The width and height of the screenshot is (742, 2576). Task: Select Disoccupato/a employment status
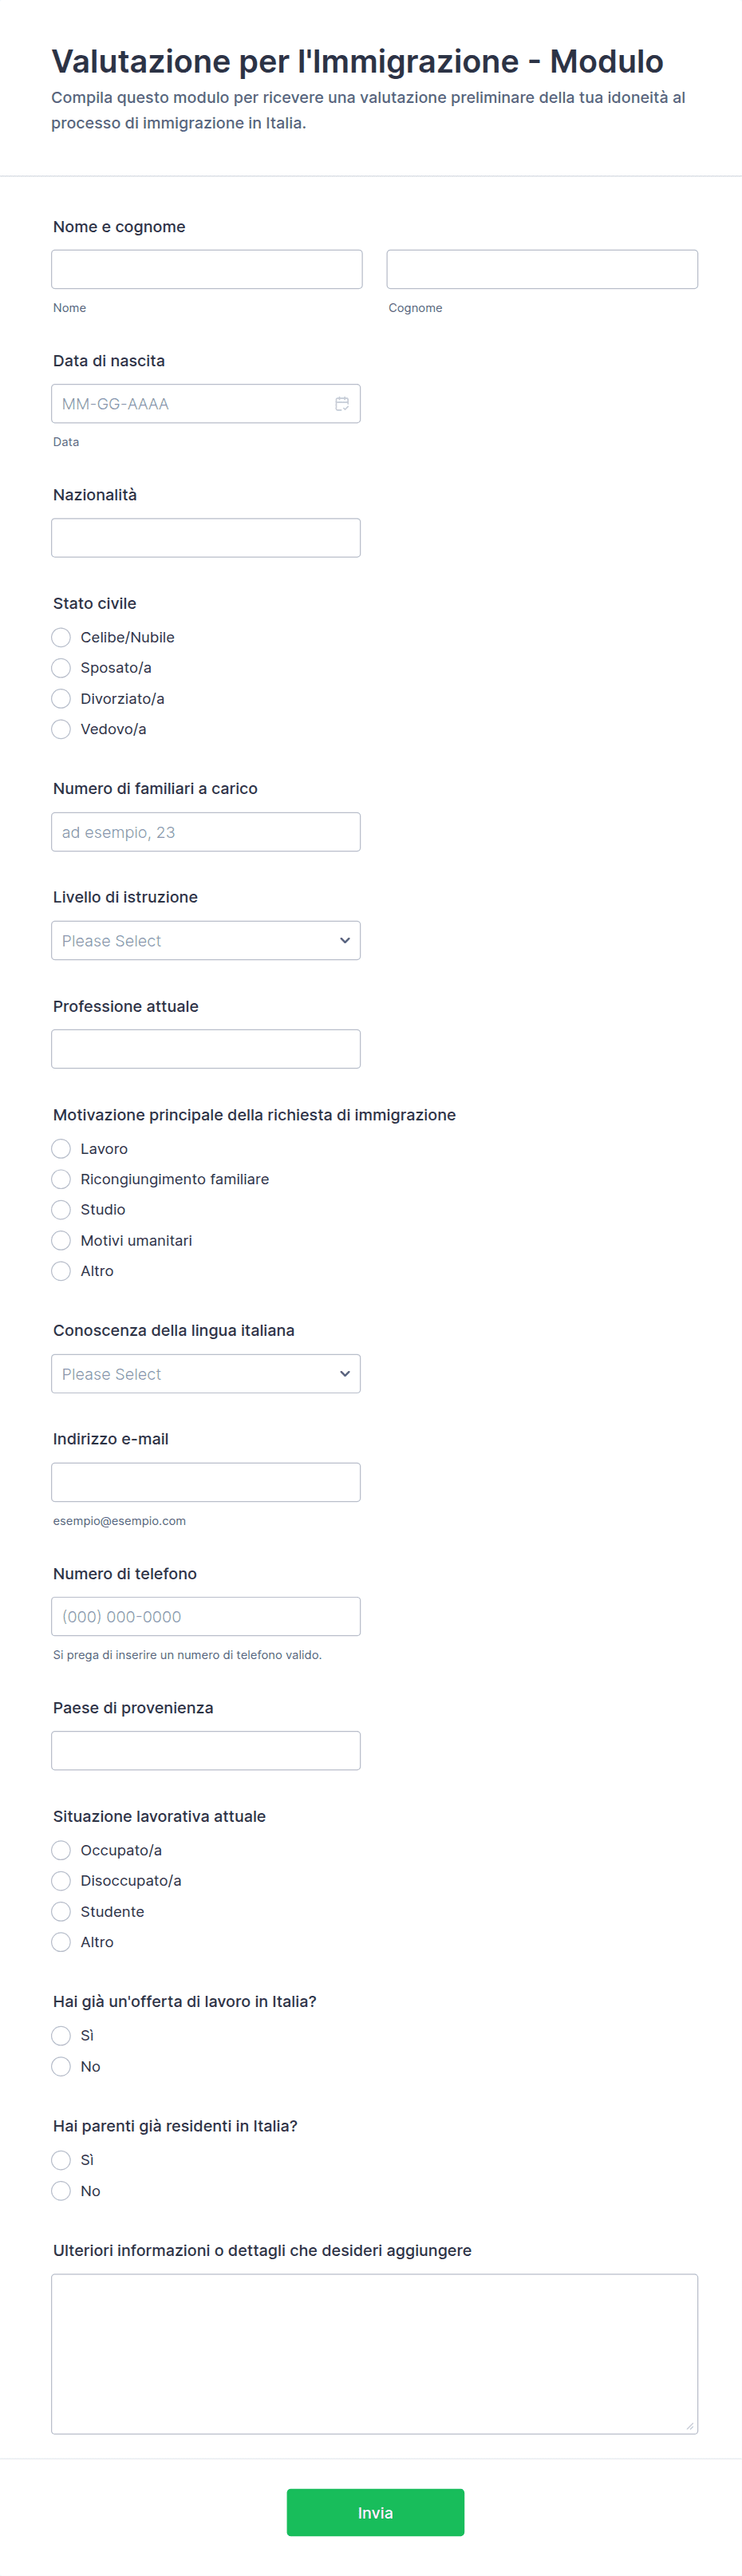[61, 1881]
